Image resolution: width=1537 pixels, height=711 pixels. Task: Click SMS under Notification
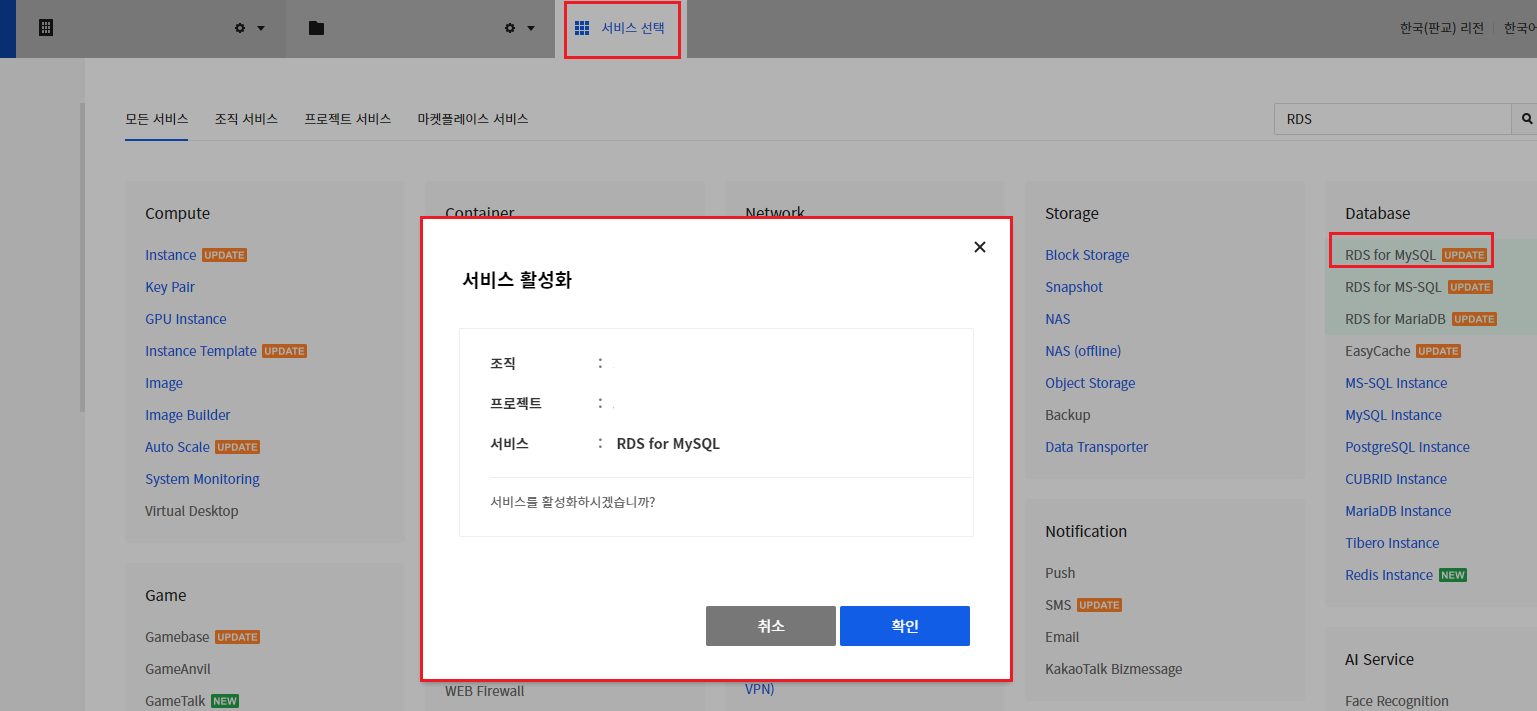point(1058,605)
